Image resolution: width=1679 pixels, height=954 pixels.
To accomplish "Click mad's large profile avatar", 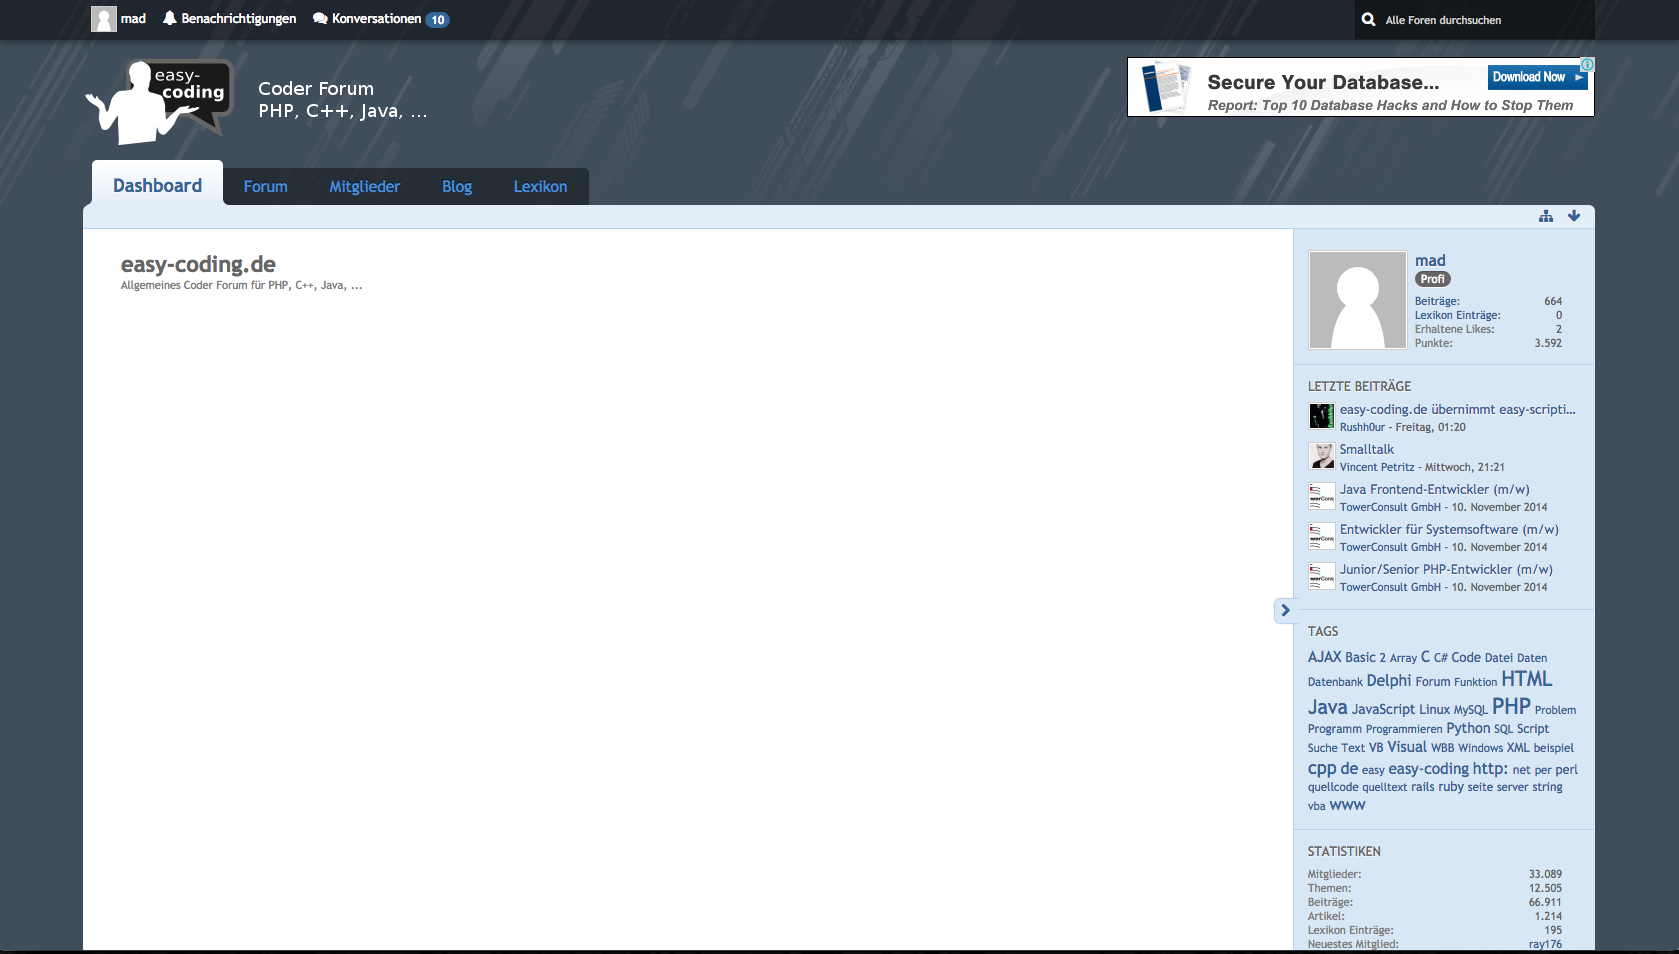I will [1357, 300].
